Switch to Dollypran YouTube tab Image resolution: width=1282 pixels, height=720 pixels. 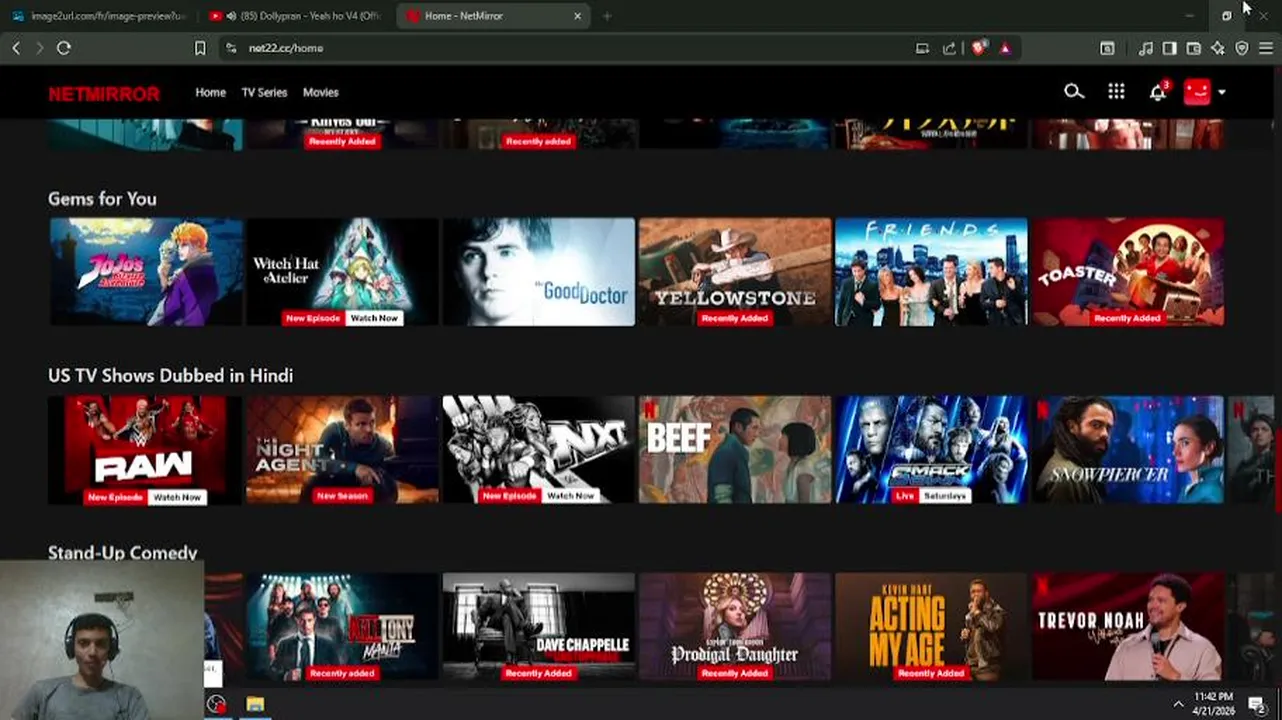[297, 16]
